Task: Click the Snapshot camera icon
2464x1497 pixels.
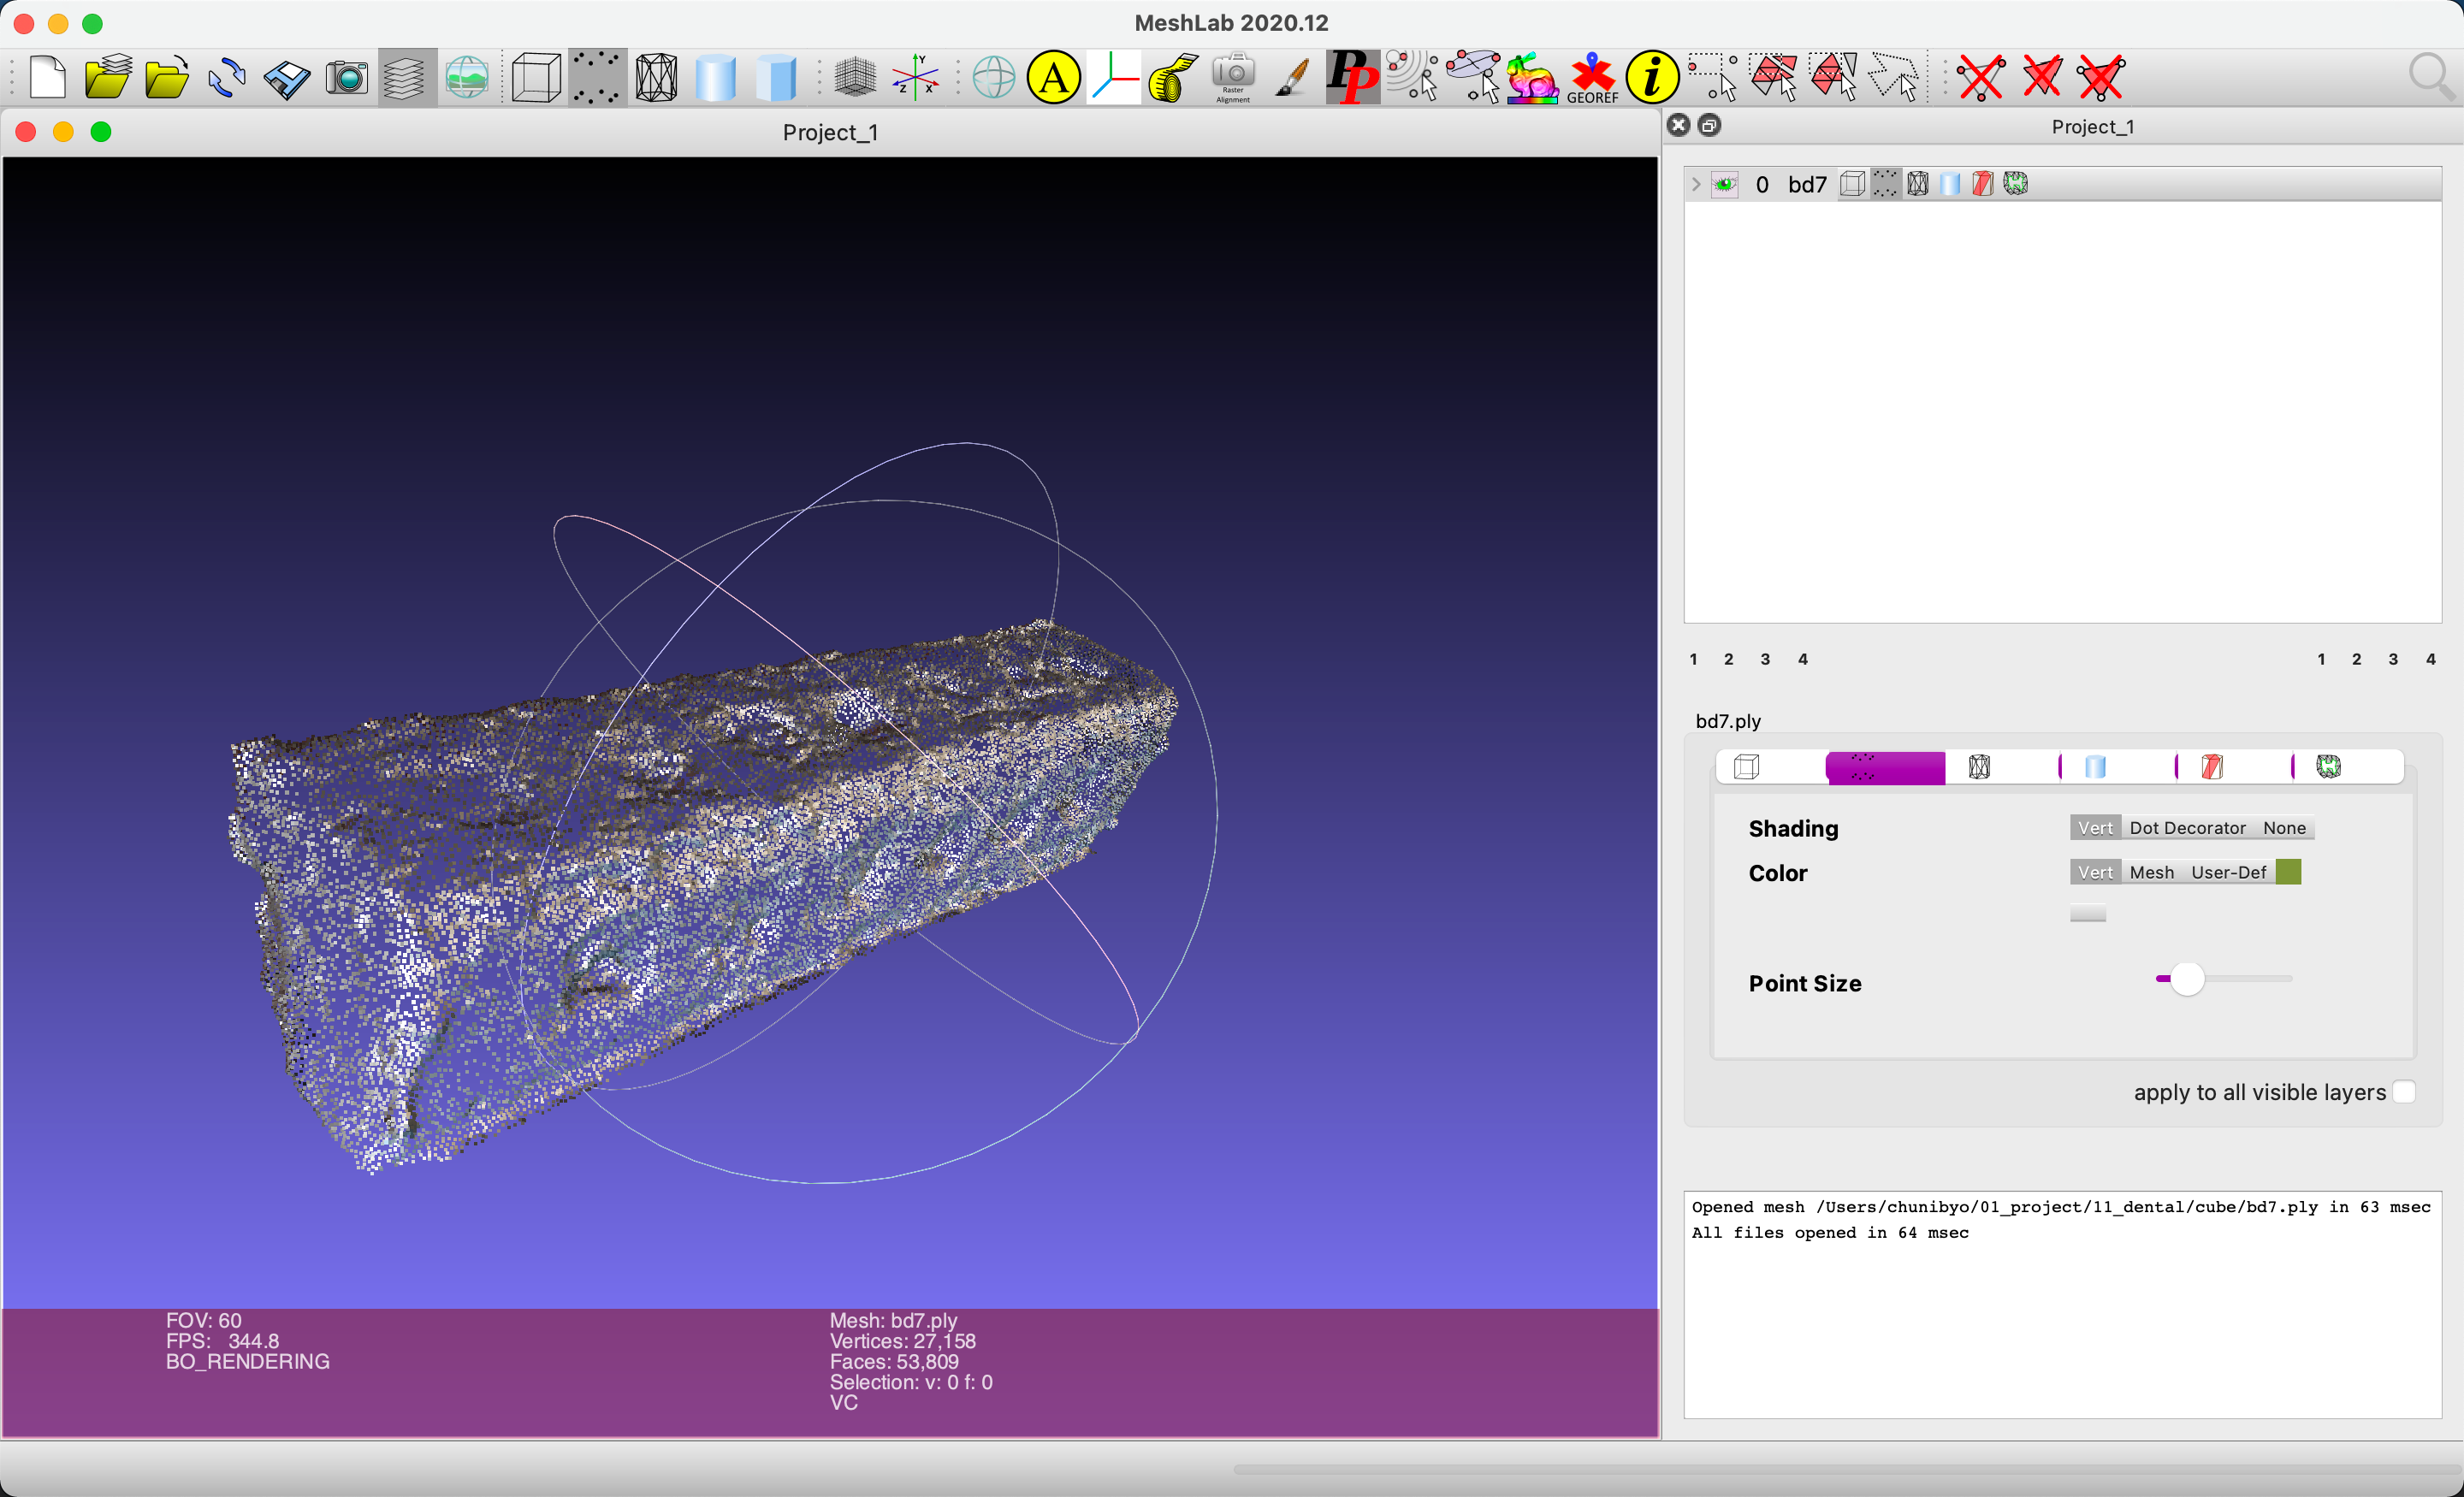Action: click(x=346, y=77)
